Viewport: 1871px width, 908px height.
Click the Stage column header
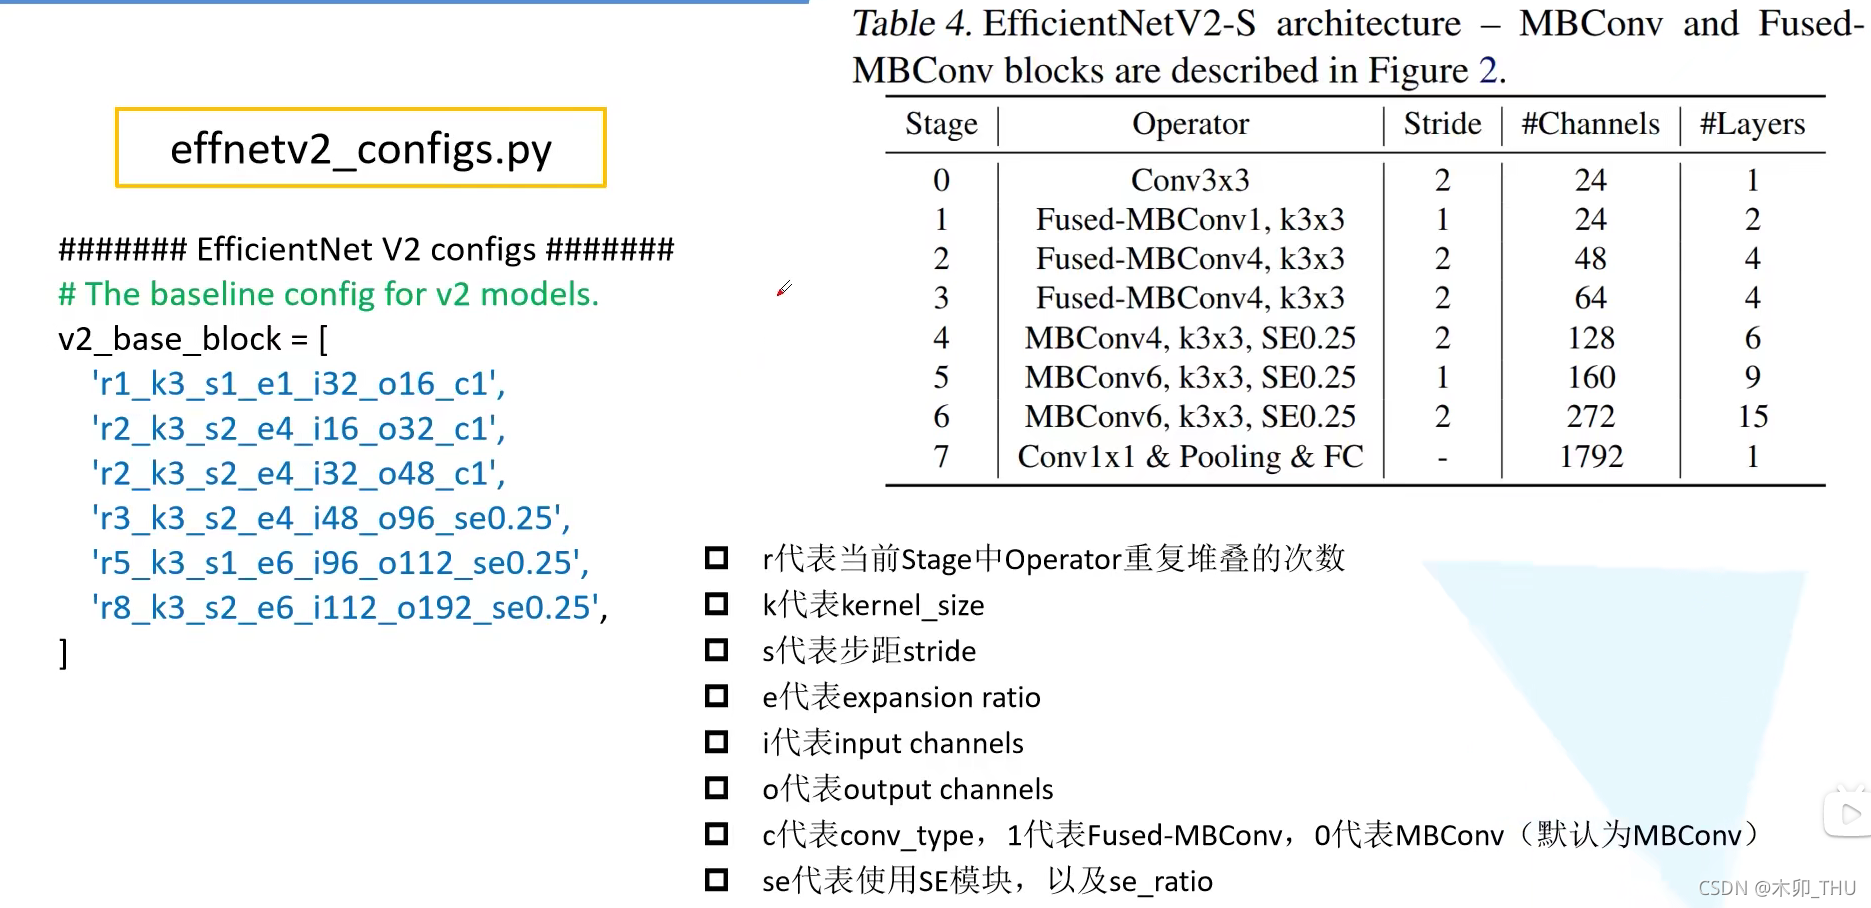coord(941,124)
